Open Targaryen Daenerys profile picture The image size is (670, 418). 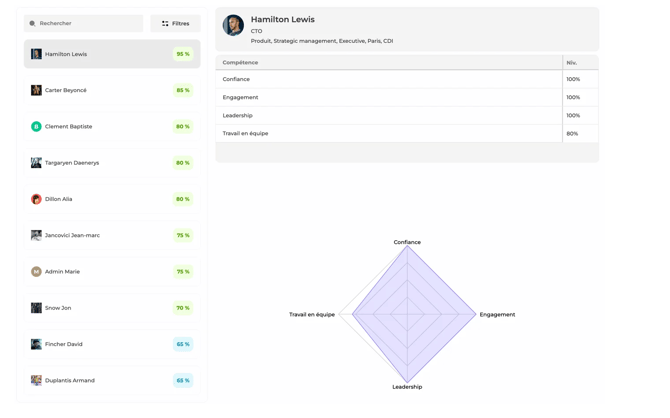point(36,163)
